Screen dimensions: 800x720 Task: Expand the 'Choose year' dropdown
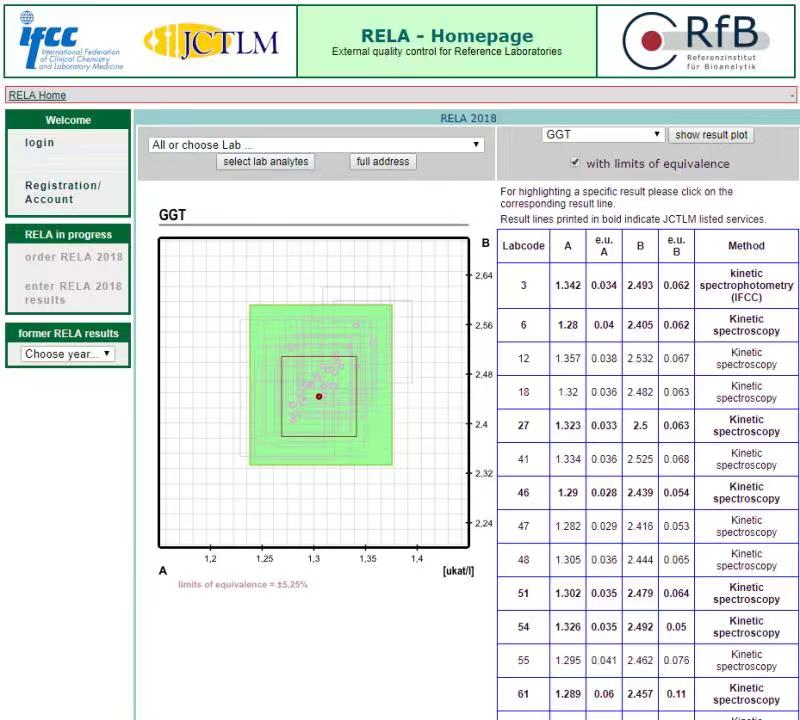pos(68,354)
